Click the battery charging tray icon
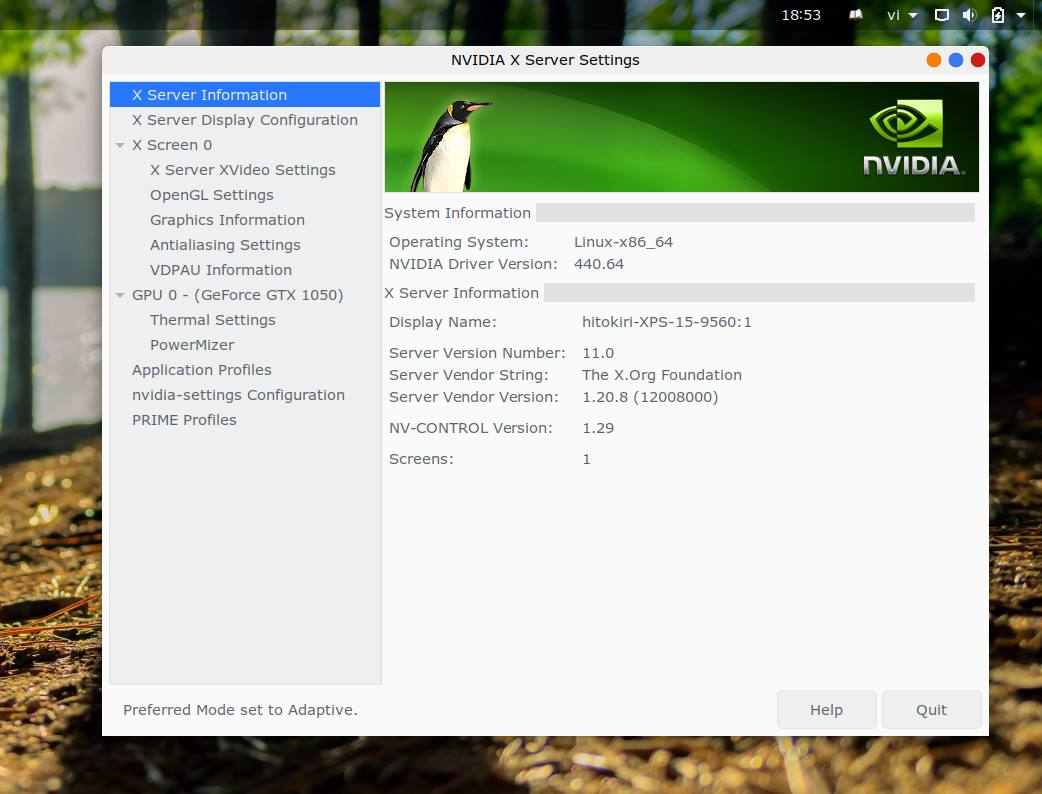This screenshot has width=1042, height=794. [x=998, y=15]
